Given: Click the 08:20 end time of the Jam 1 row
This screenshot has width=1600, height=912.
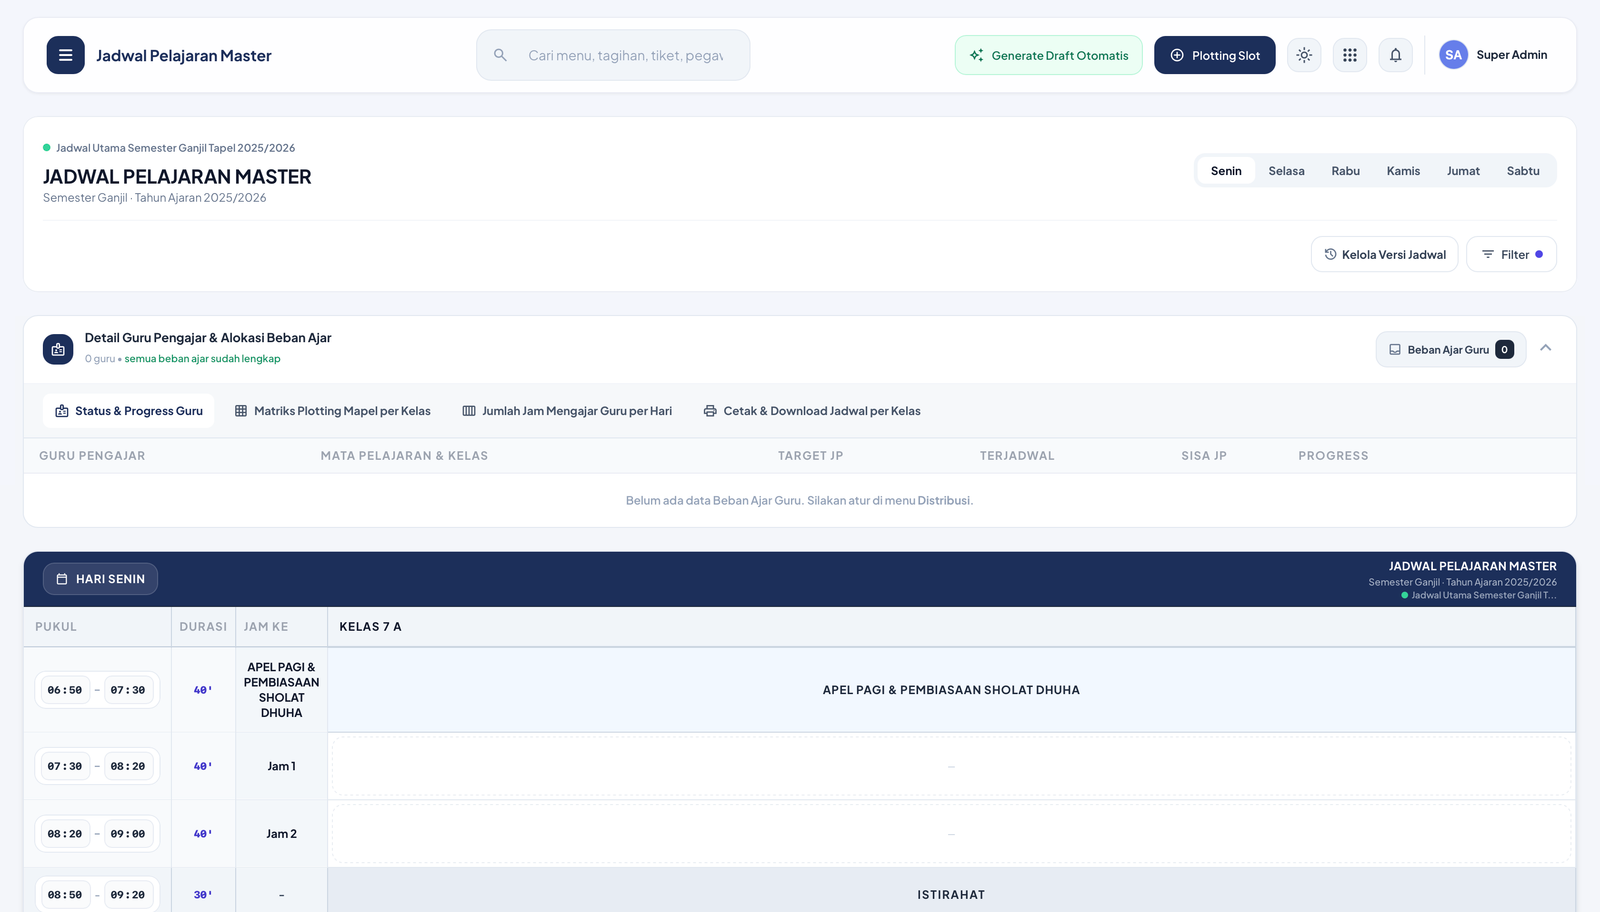Looking at the screenshot, I should click(x=128, y=766).
